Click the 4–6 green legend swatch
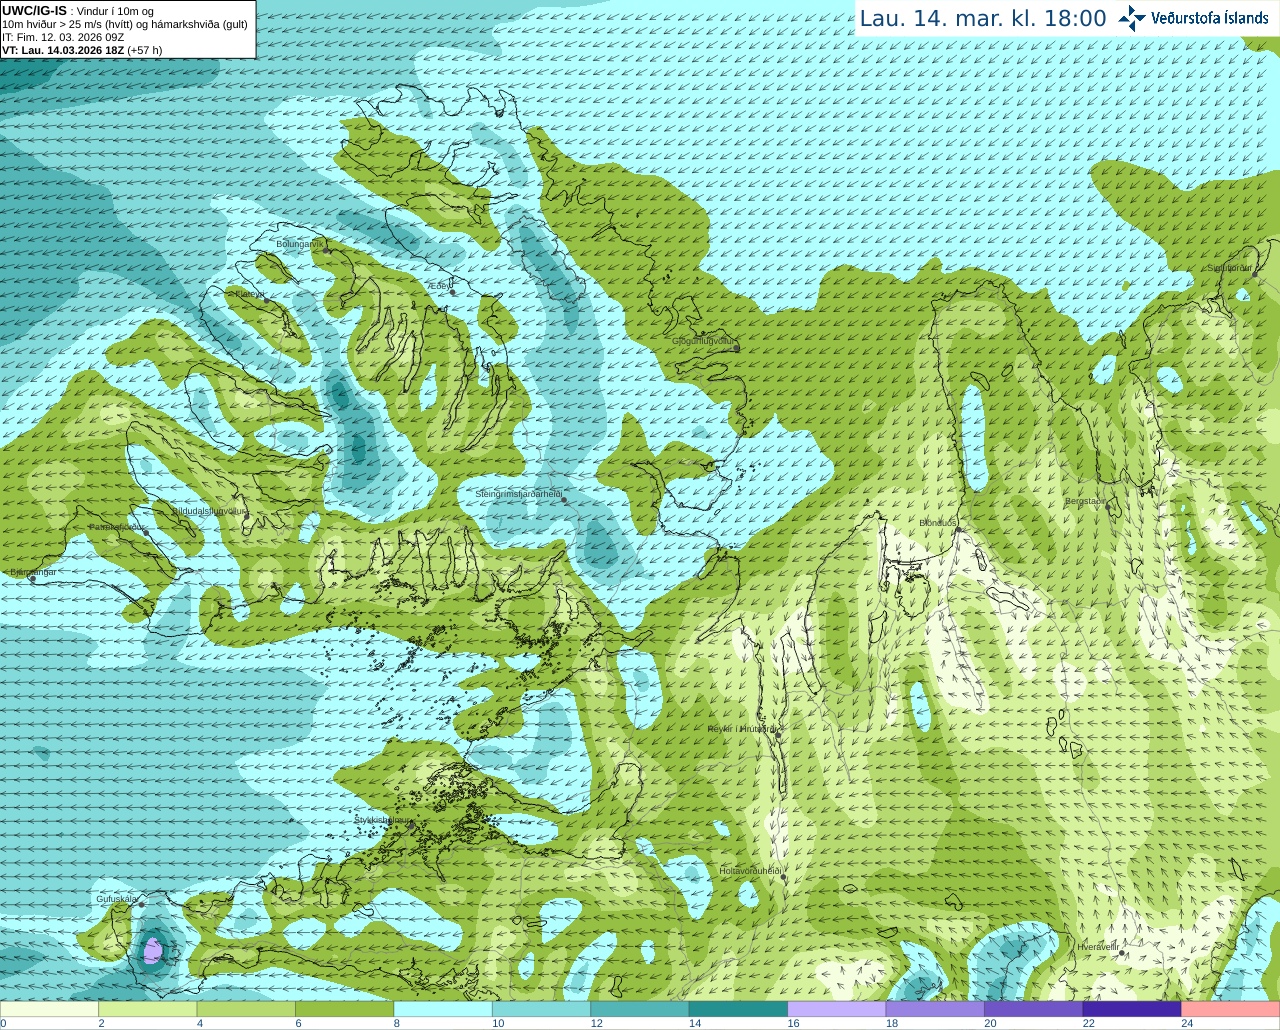Screen dimensions: 1280x1030 [246, 1009]
